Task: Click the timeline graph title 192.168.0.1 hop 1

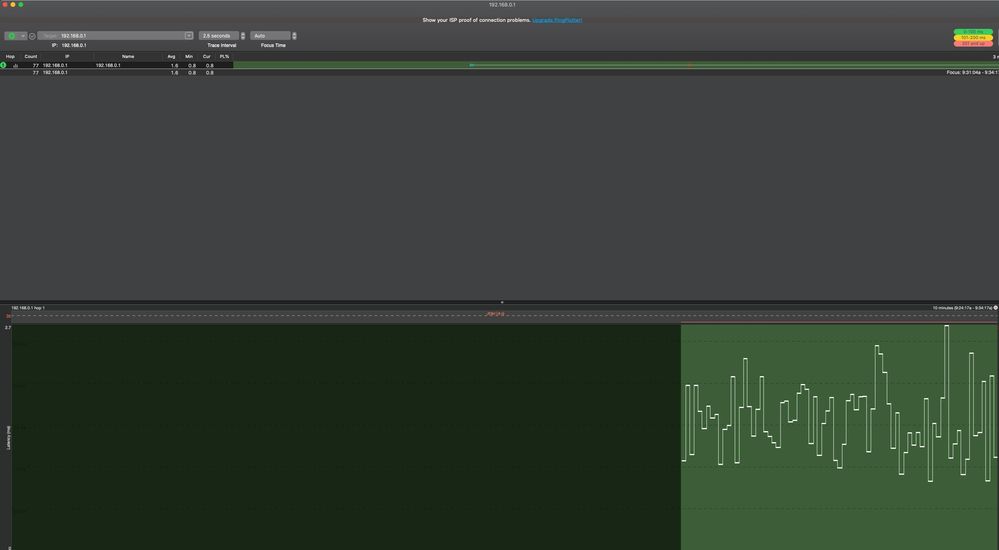Action: 28,308
